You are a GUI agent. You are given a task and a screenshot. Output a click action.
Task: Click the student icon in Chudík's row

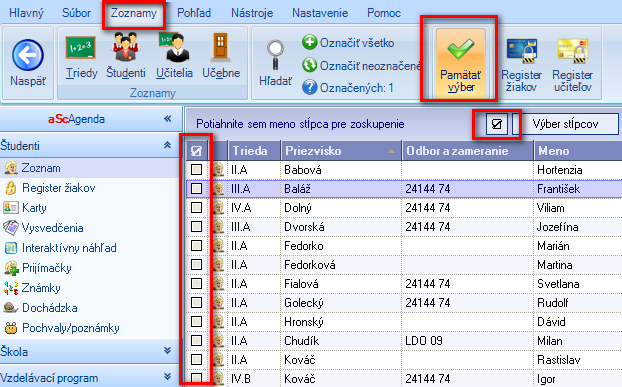(x=218, y=341)
